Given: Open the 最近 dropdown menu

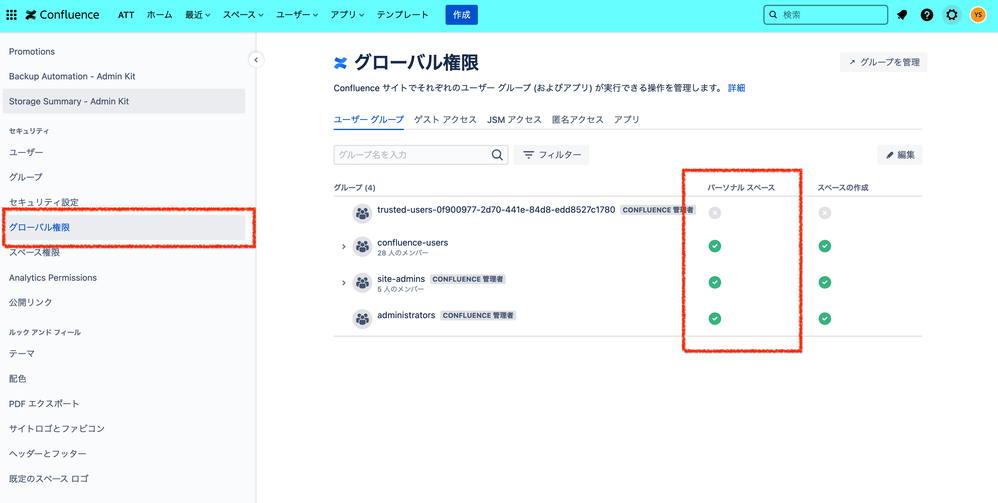Looking at the screenshot, I should tap(197, 15).
